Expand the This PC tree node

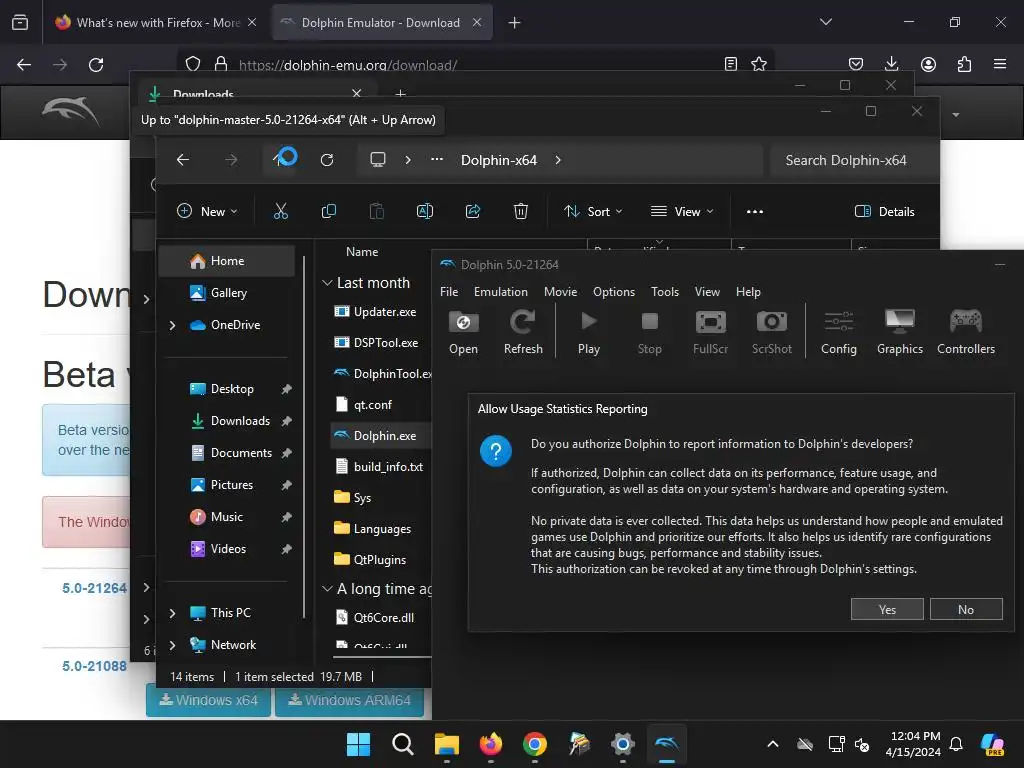[172, 613]
